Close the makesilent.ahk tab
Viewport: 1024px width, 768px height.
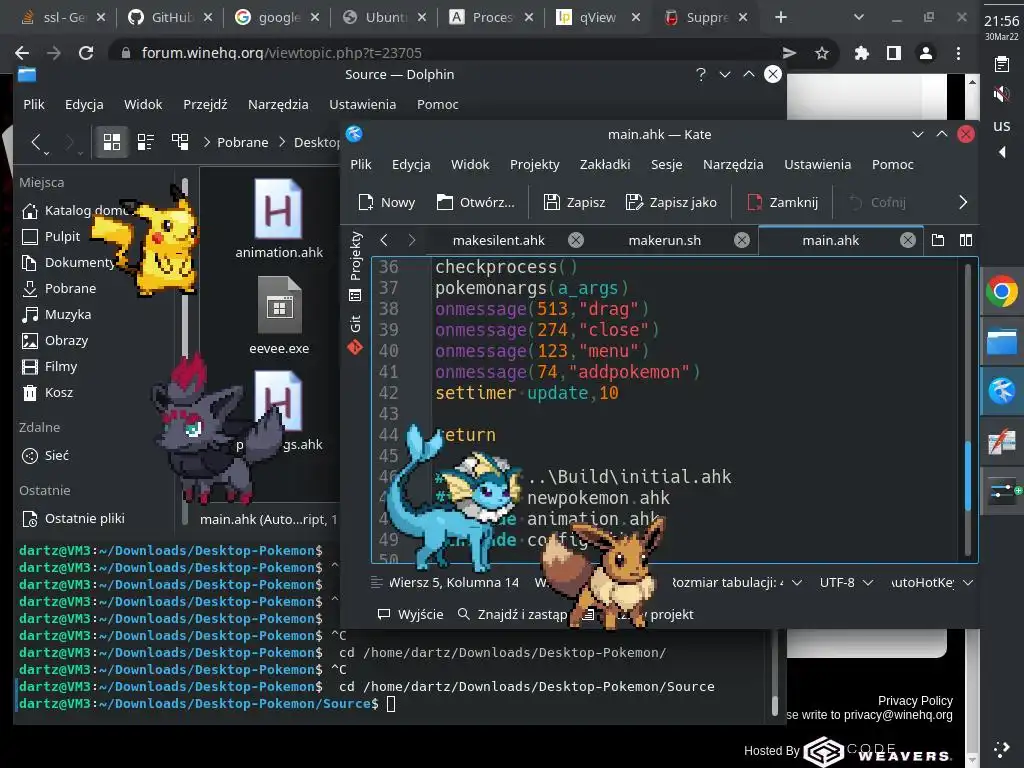click(575, 240)
